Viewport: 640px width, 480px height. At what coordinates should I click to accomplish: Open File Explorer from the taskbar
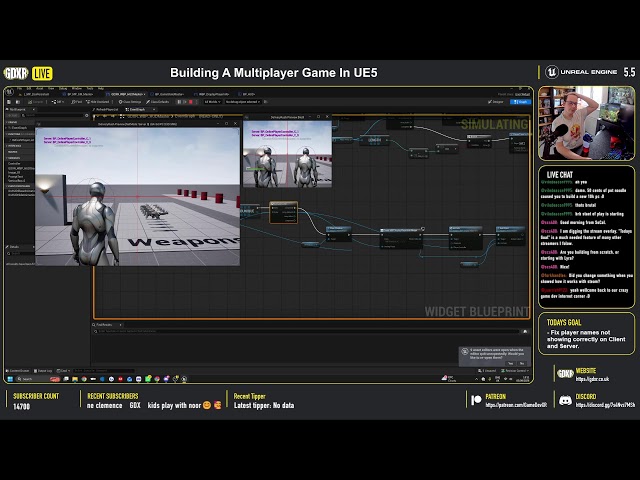click(x=75, y=379)
